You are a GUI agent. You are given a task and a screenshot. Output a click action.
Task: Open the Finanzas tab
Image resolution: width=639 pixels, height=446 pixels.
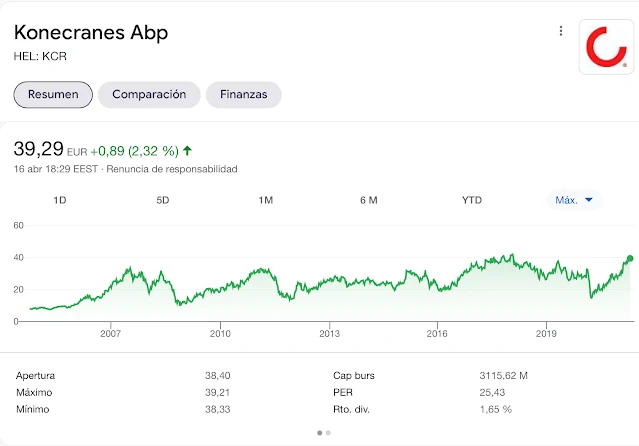(x=244, y=95)
